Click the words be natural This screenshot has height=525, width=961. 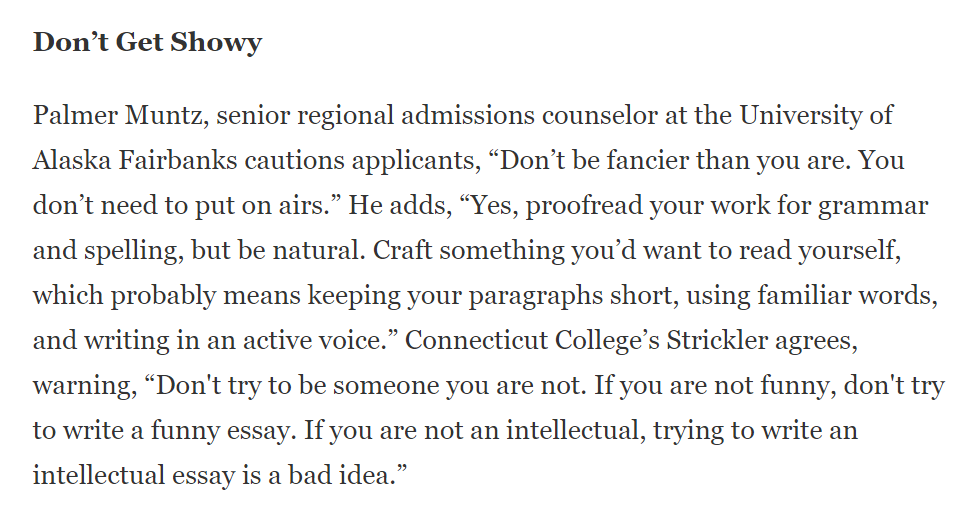(300, 251)
